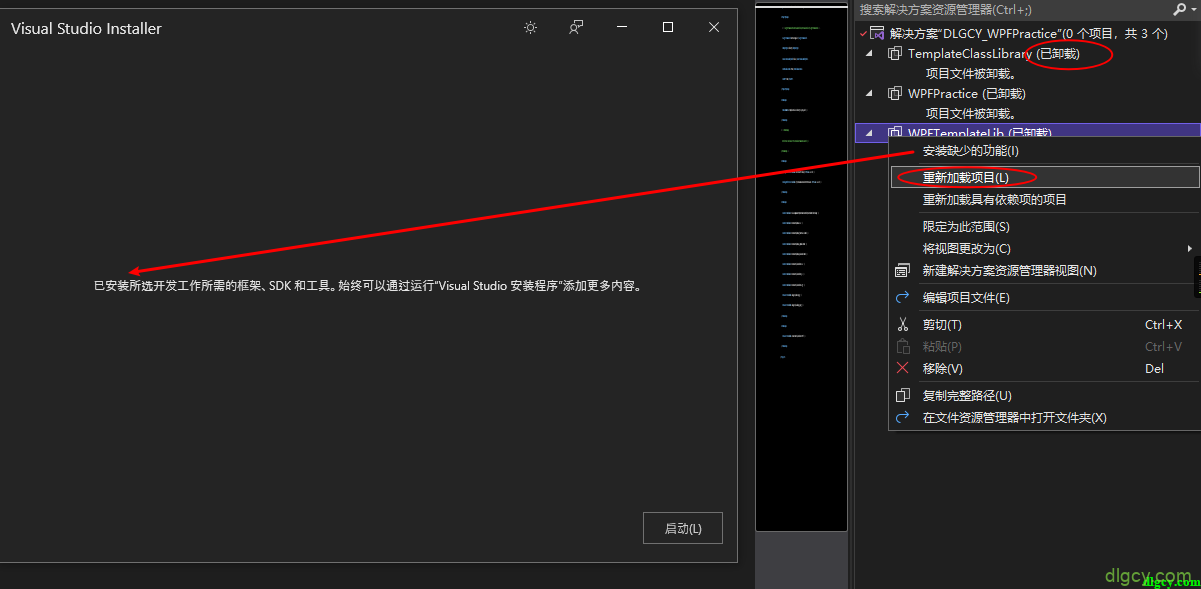1201x589 pixels.
Task: Collapse the TemplateClassLibrary project node
Action: pos(868,53)
